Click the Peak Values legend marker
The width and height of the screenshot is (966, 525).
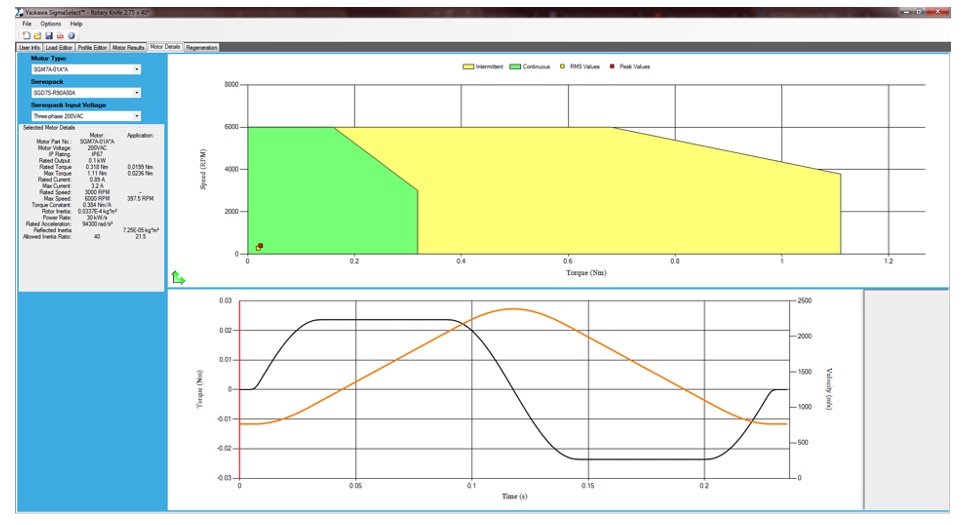612,67
